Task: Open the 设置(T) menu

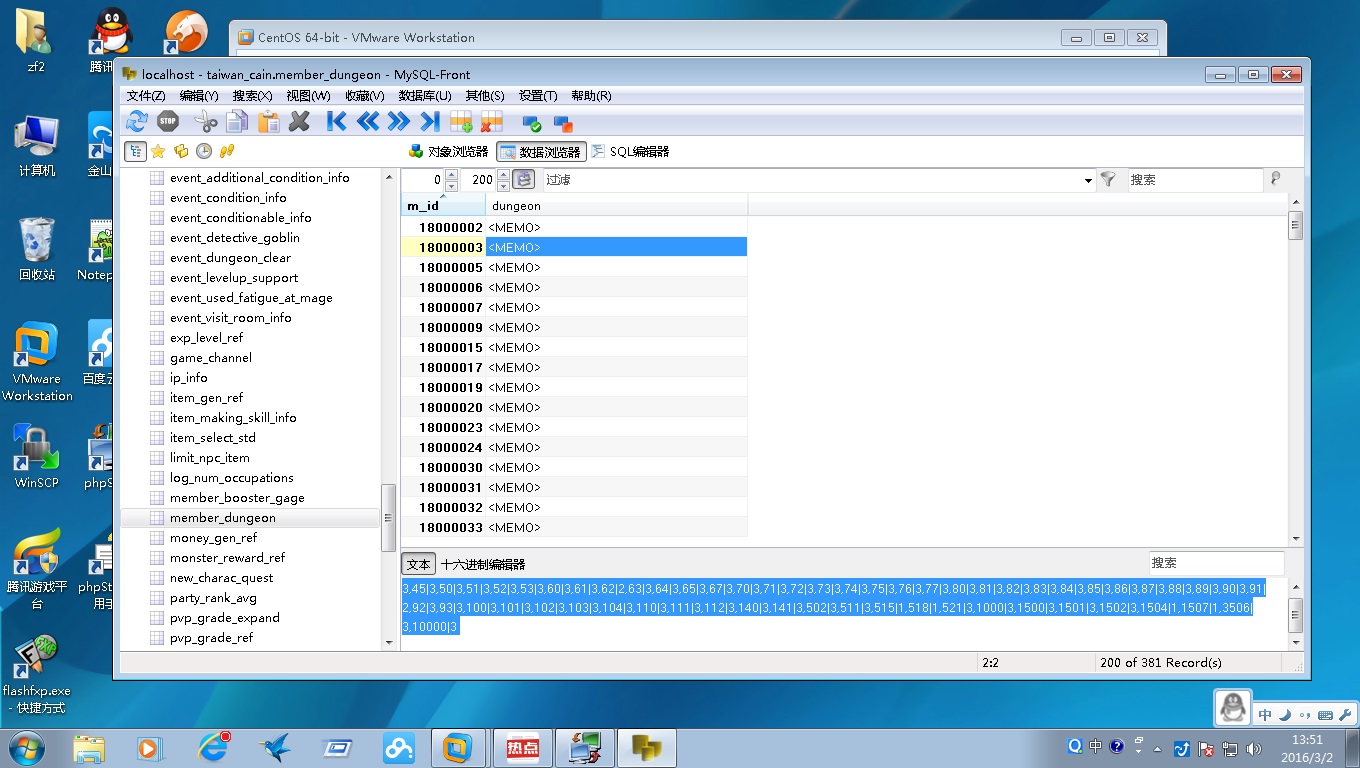Action: click(x=538, y=96)
